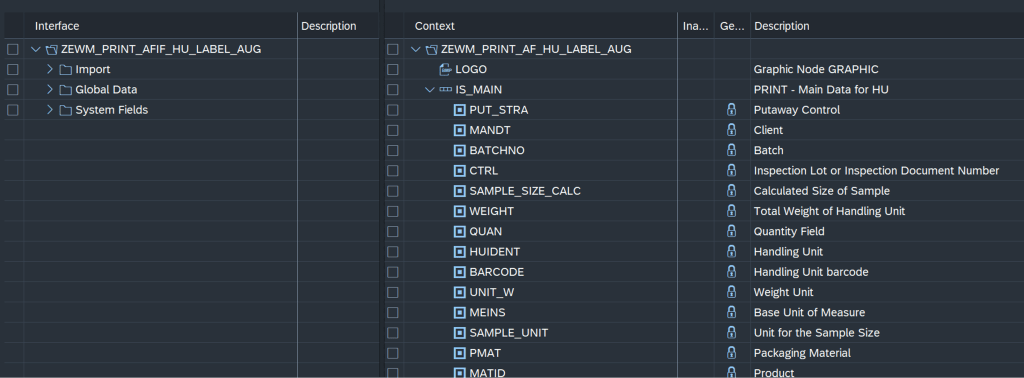Click the BARCODE field icon
This screenshot has width=1024, height=378.
click(460, 272)
